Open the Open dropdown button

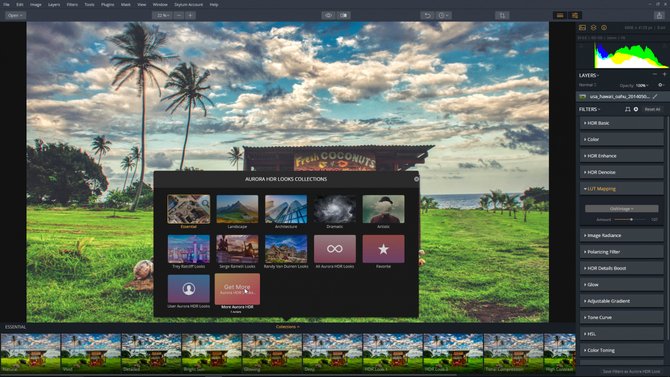pos(15,15)
